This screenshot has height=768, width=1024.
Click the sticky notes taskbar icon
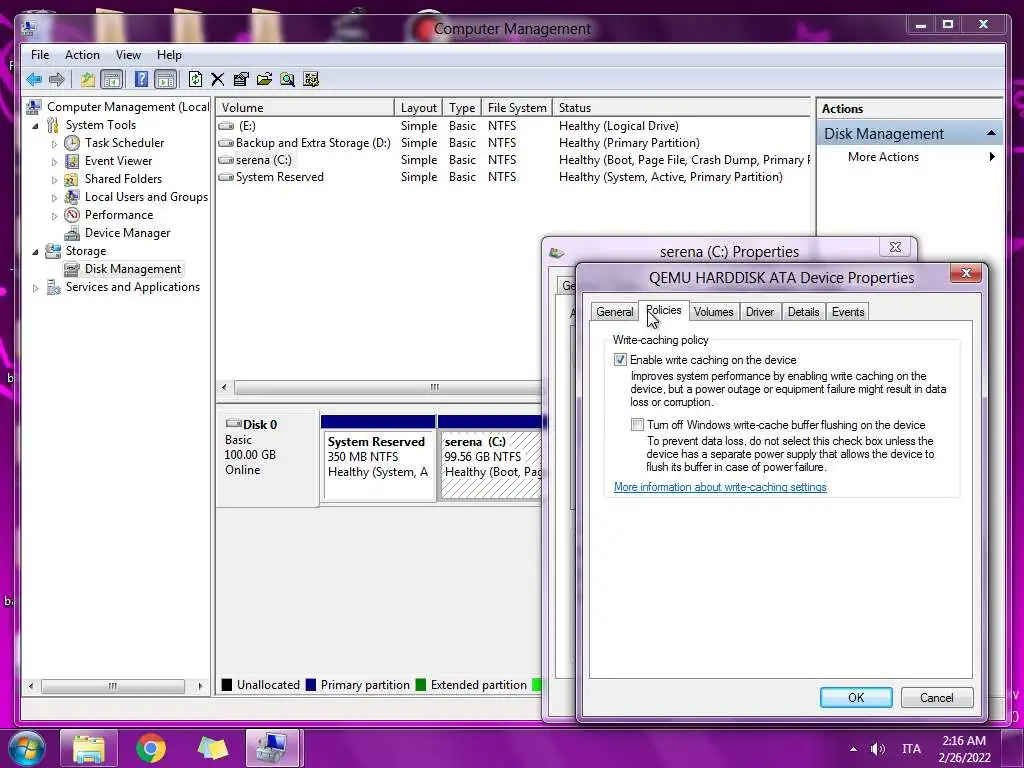tap(213, 748)
